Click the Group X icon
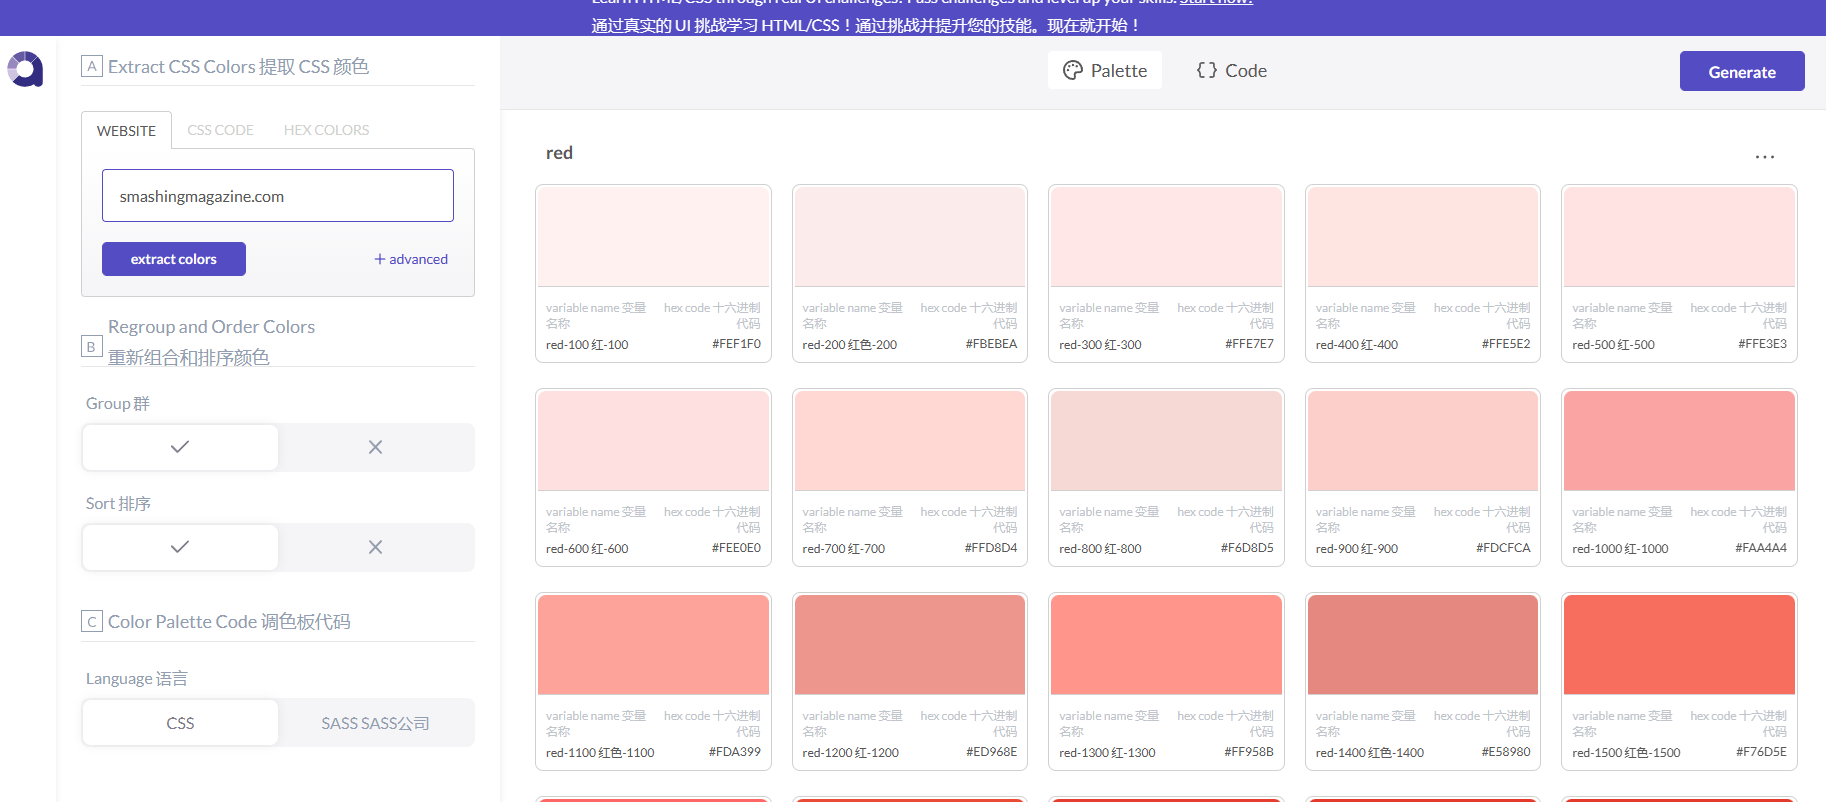The height and width of the screenshot is (802, 1826). click(375, 447)
